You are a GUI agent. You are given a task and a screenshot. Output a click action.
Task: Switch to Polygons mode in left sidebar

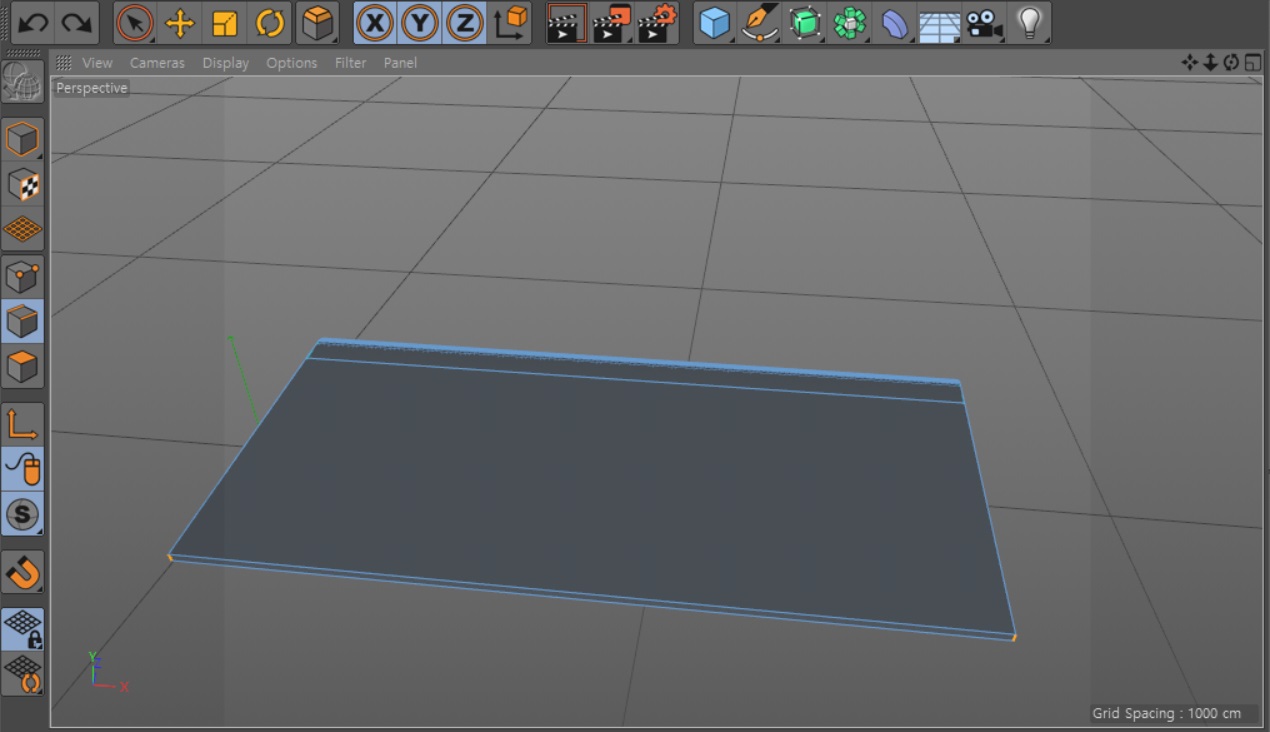coord(22,367)
